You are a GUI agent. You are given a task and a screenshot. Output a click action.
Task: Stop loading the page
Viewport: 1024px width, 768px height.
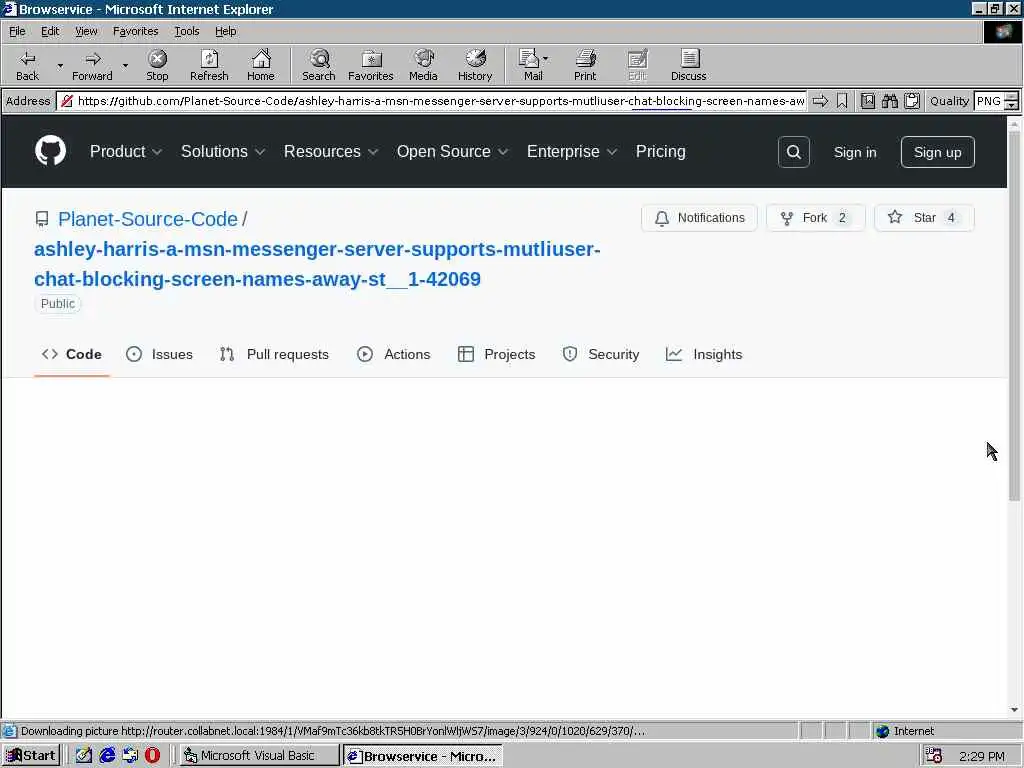157,65
